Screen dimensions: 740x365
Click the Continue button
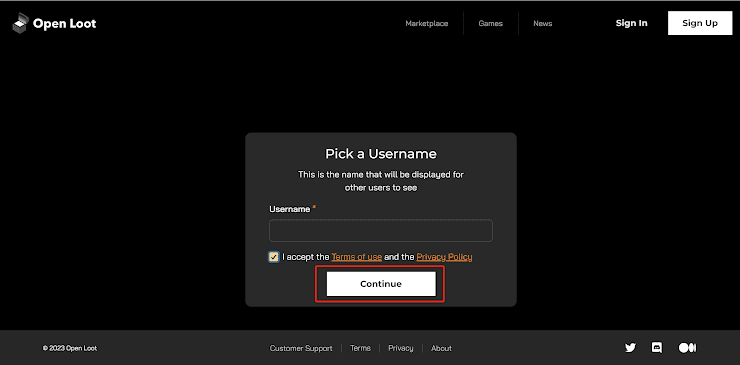[x=381, y=284]
